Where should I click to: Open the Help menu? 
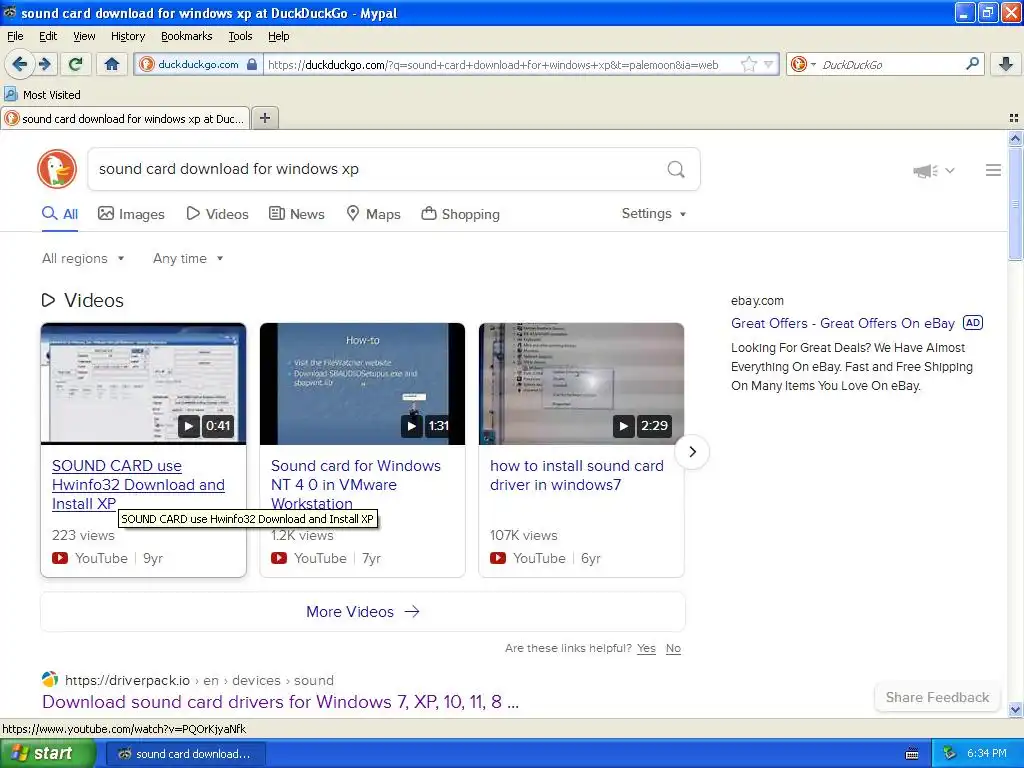point(278,36)
